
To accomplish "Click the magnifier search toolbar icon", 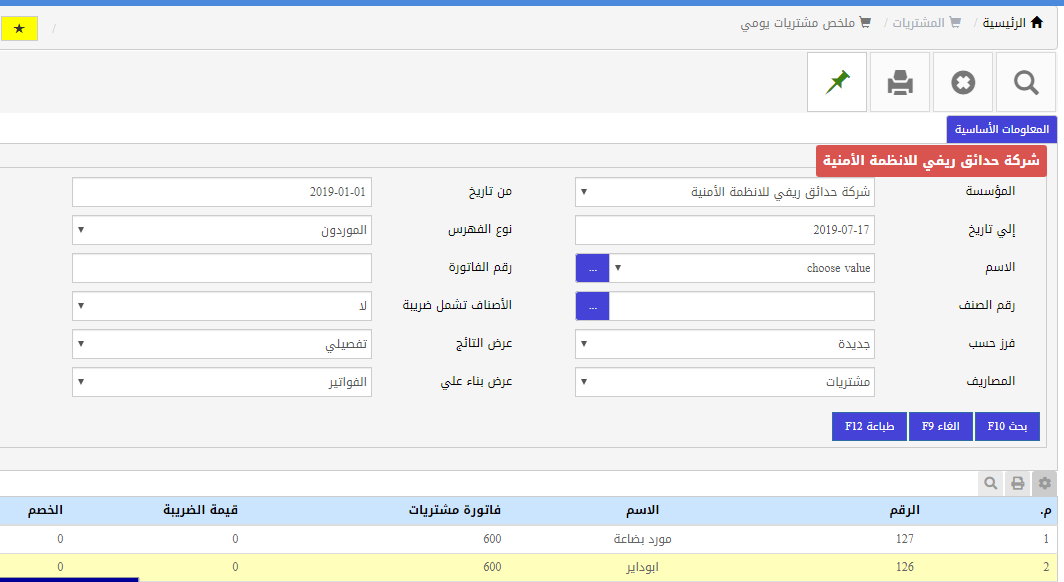I will click(x=1026, y=83).
